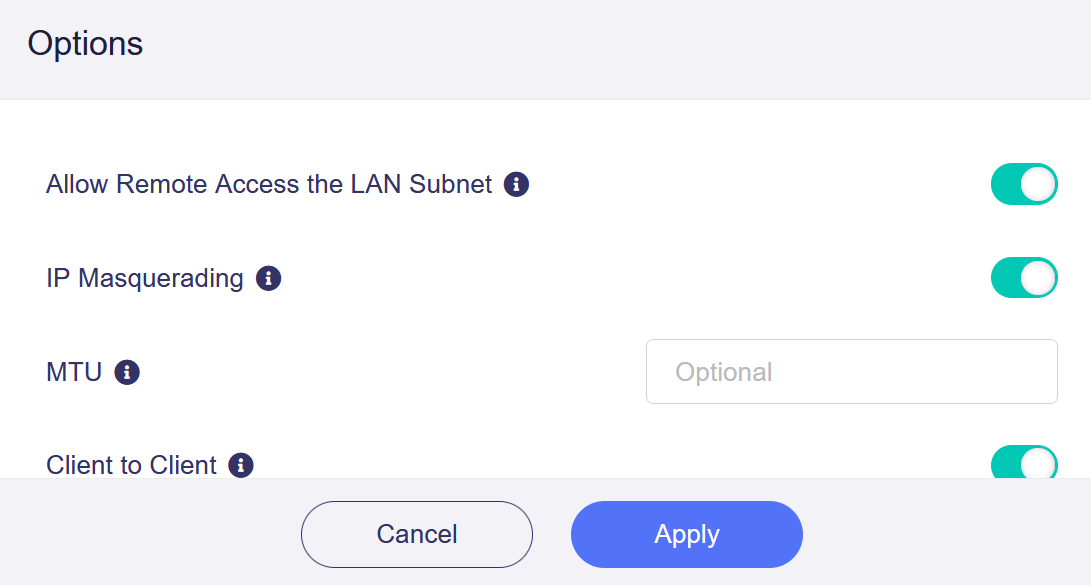Turn off Allow Remote Access LAN Subnet switch
The width and height of the screenshot is (1091, 585).
coord(1023,184)
